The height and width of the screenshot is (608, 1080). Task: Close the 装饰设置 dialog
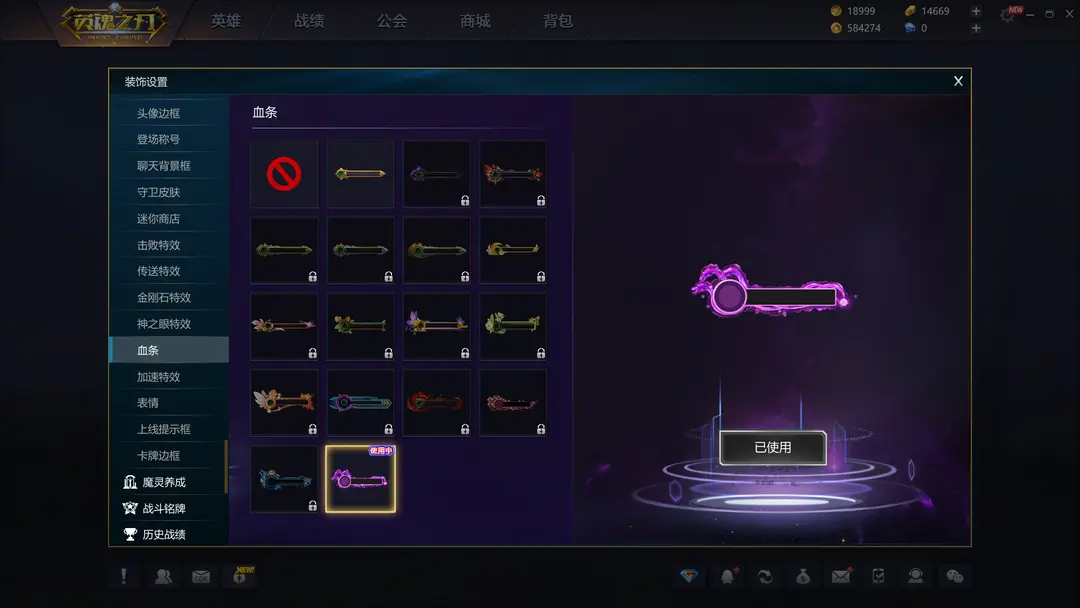(958, 81)
